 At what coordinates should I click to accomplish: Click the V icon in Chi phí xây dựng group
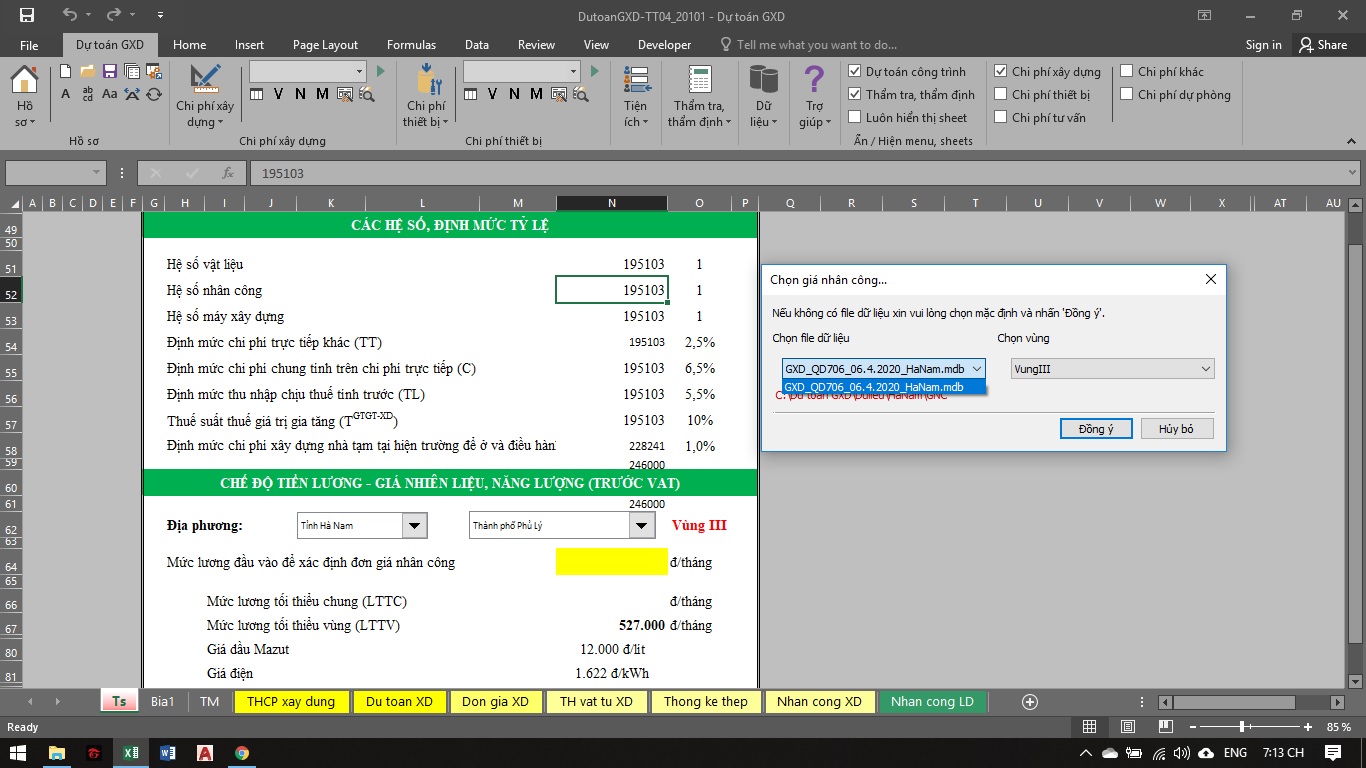point(278,94)
